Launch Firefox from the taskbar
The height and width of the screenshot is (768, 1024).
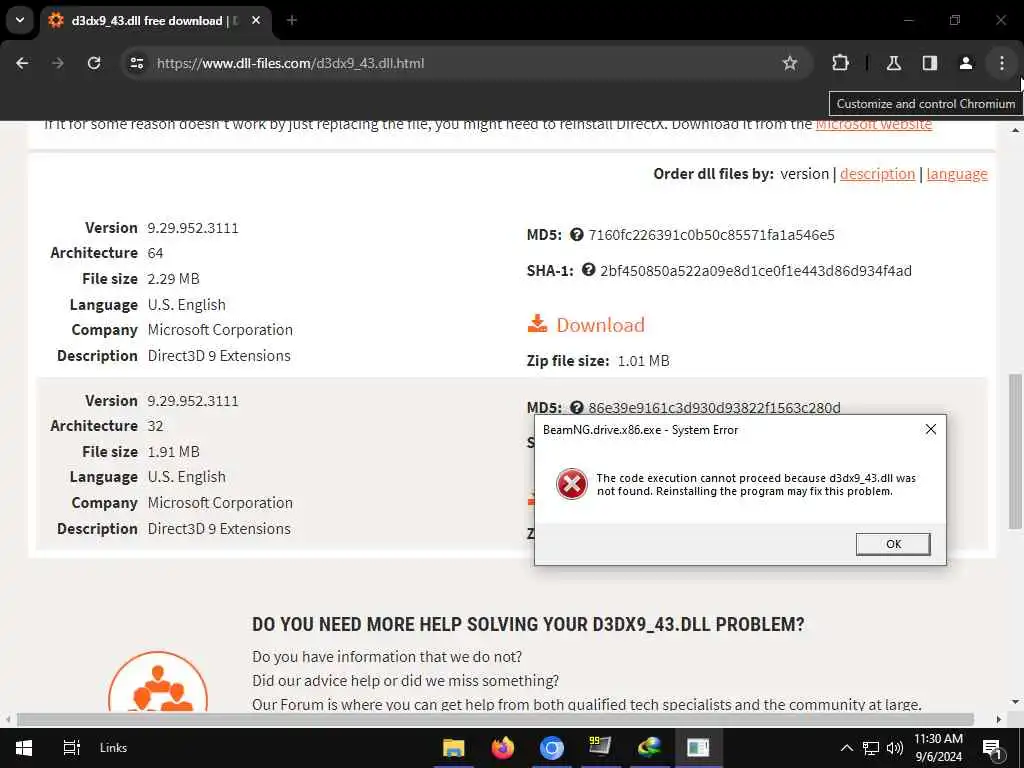502,748
